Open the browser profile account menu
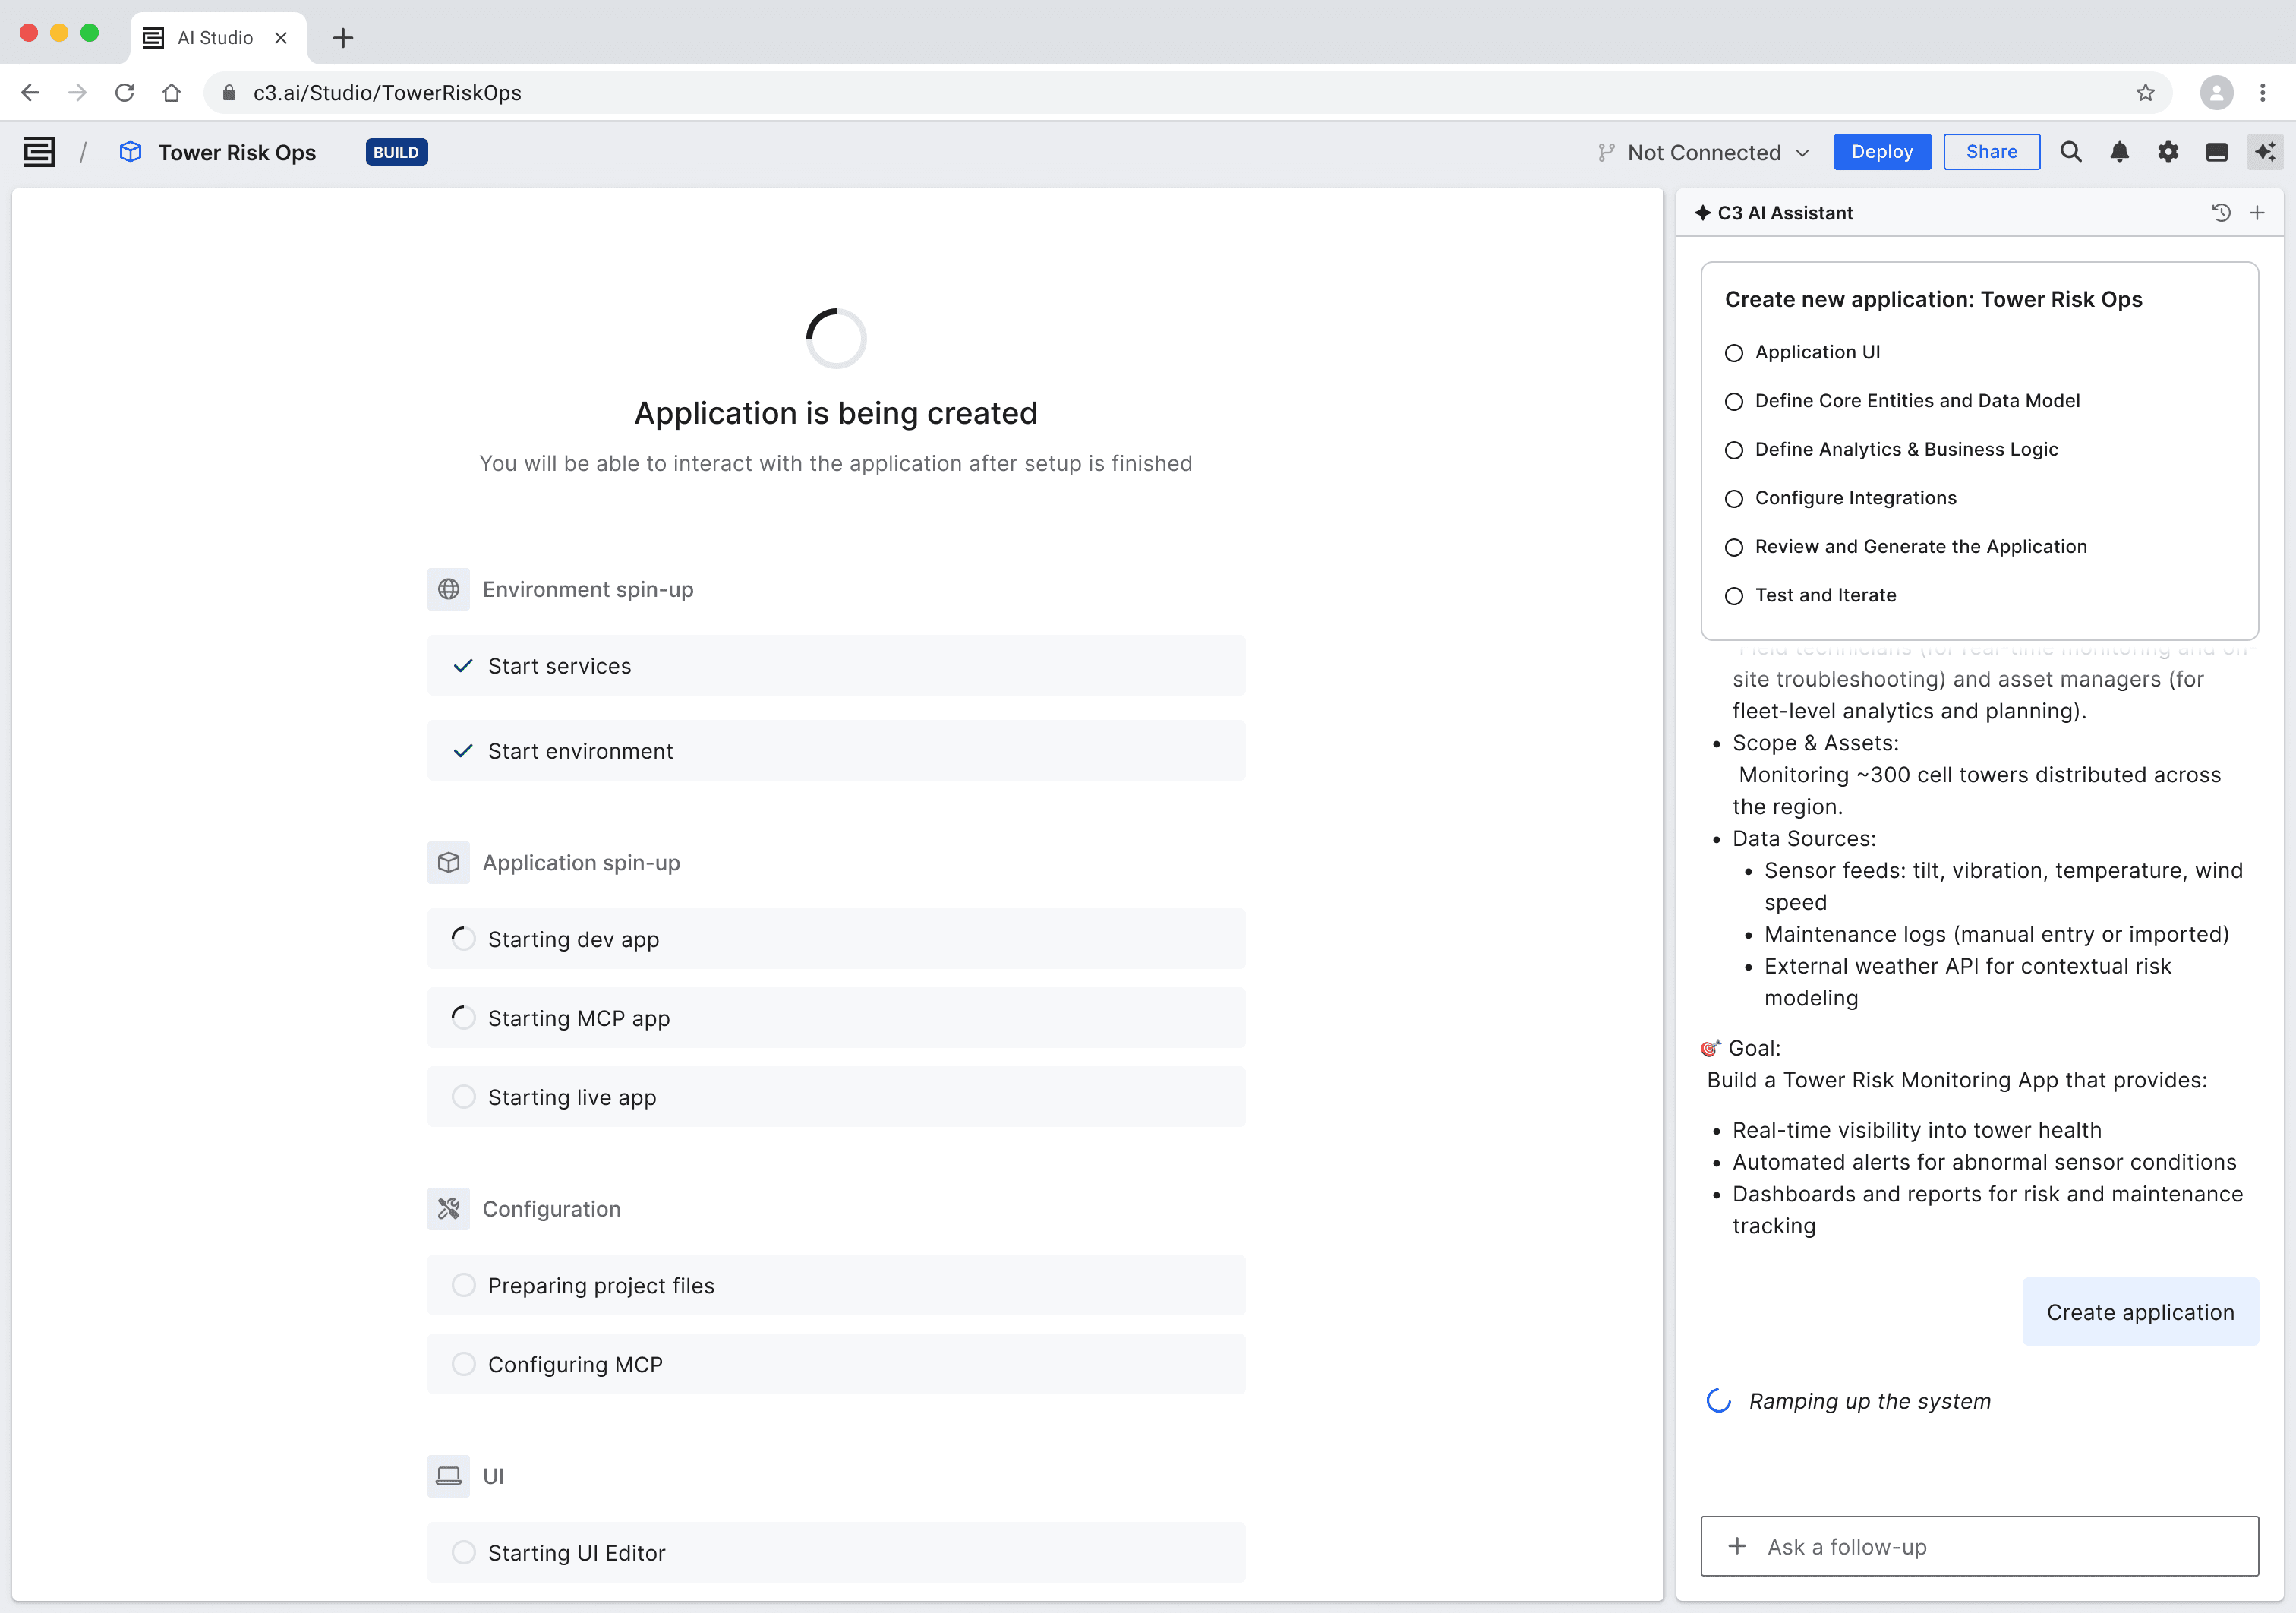This screenshot has width=2296, height=1613. [2215, 92]
